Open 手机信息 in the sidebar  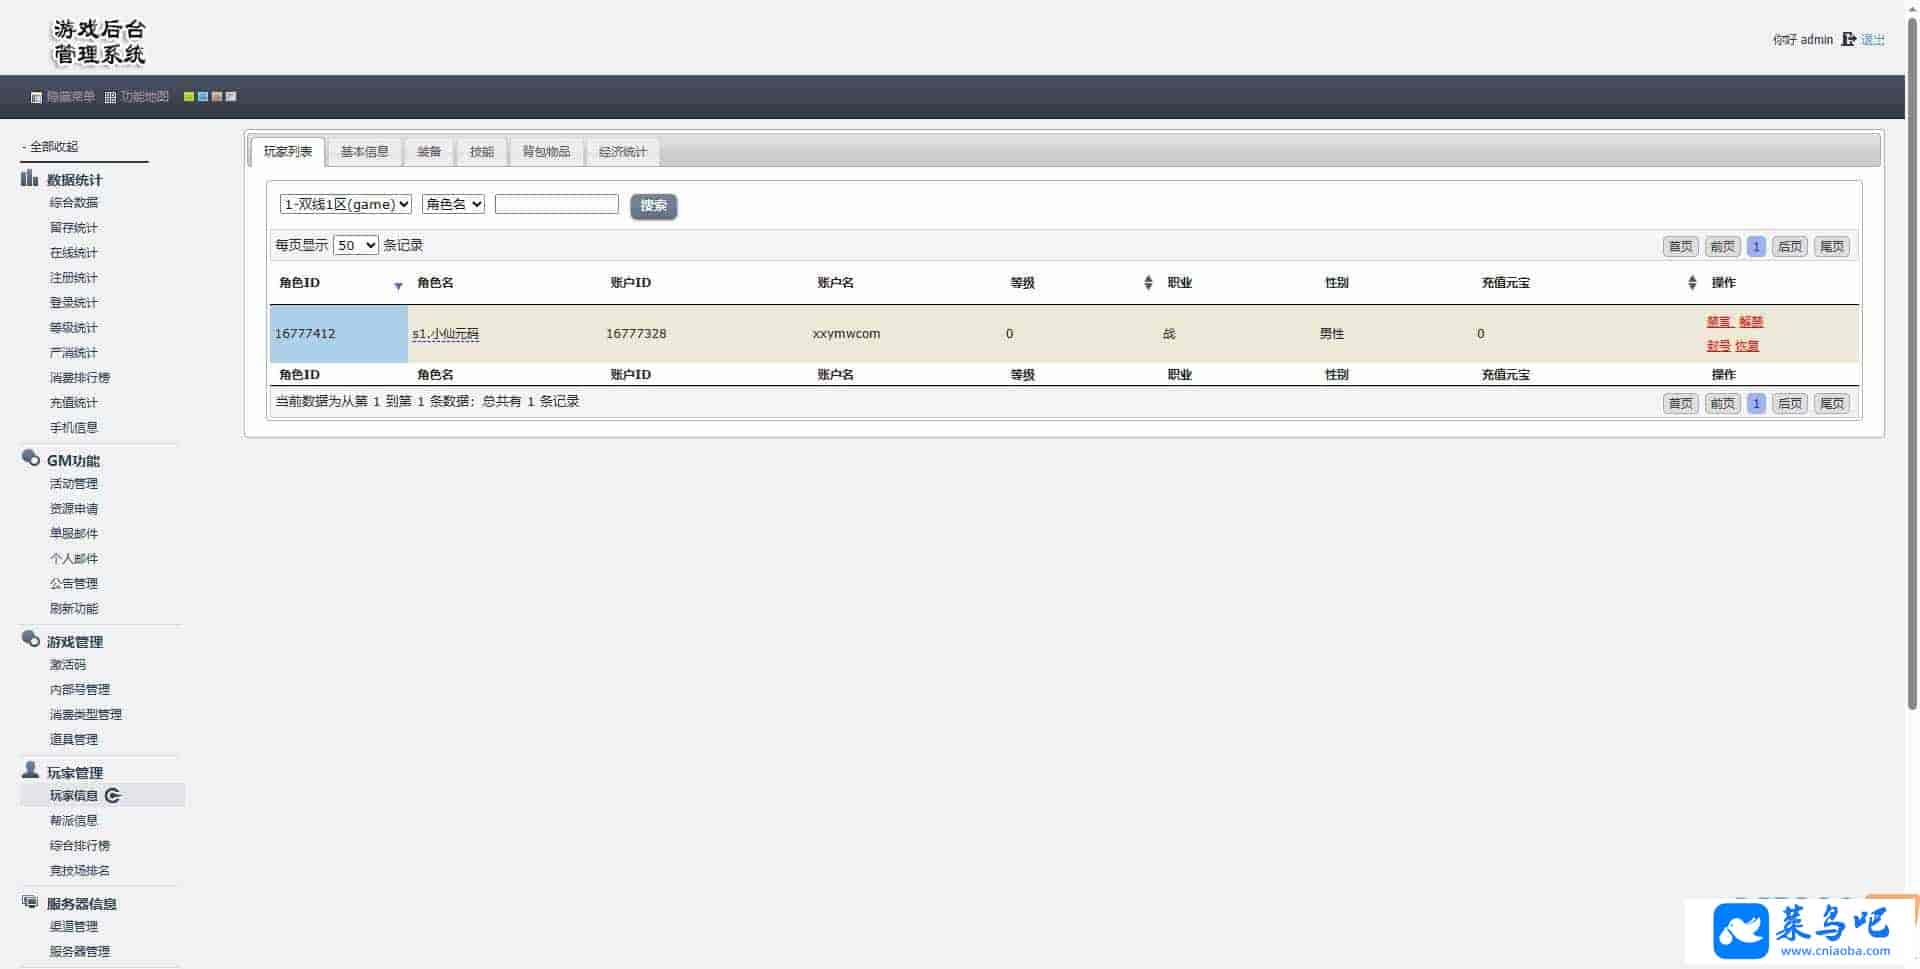(74, 428)
